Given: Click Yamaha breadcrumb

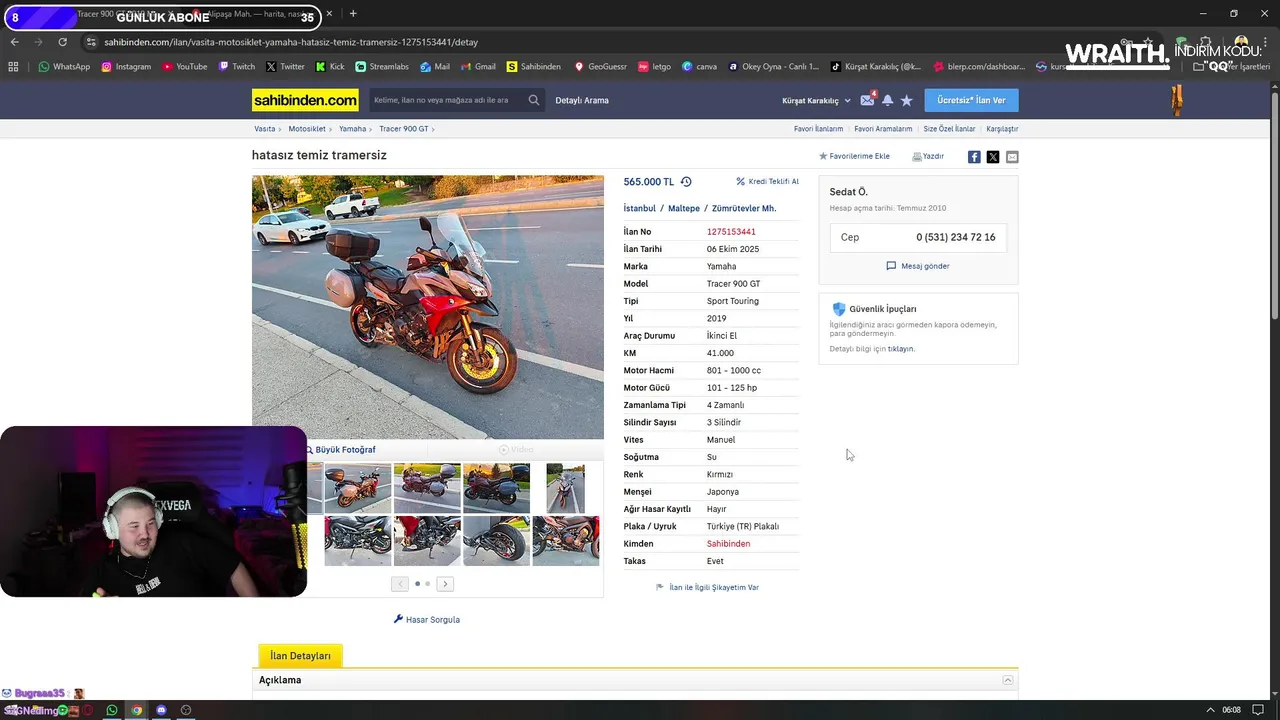Looking at the screenshot, I should point(352,129).
